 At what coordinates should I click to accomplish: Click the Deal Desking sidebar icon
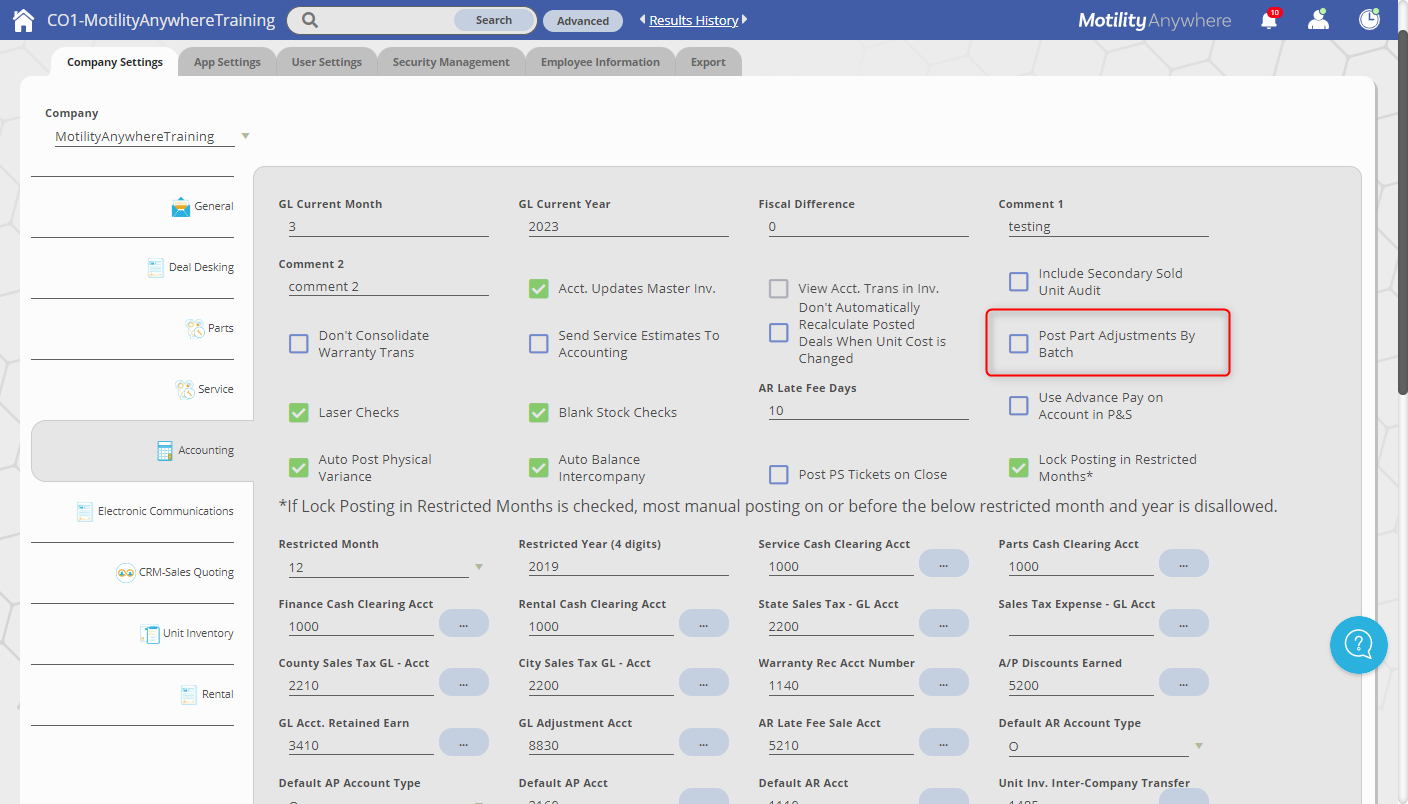tap(155, 268)
